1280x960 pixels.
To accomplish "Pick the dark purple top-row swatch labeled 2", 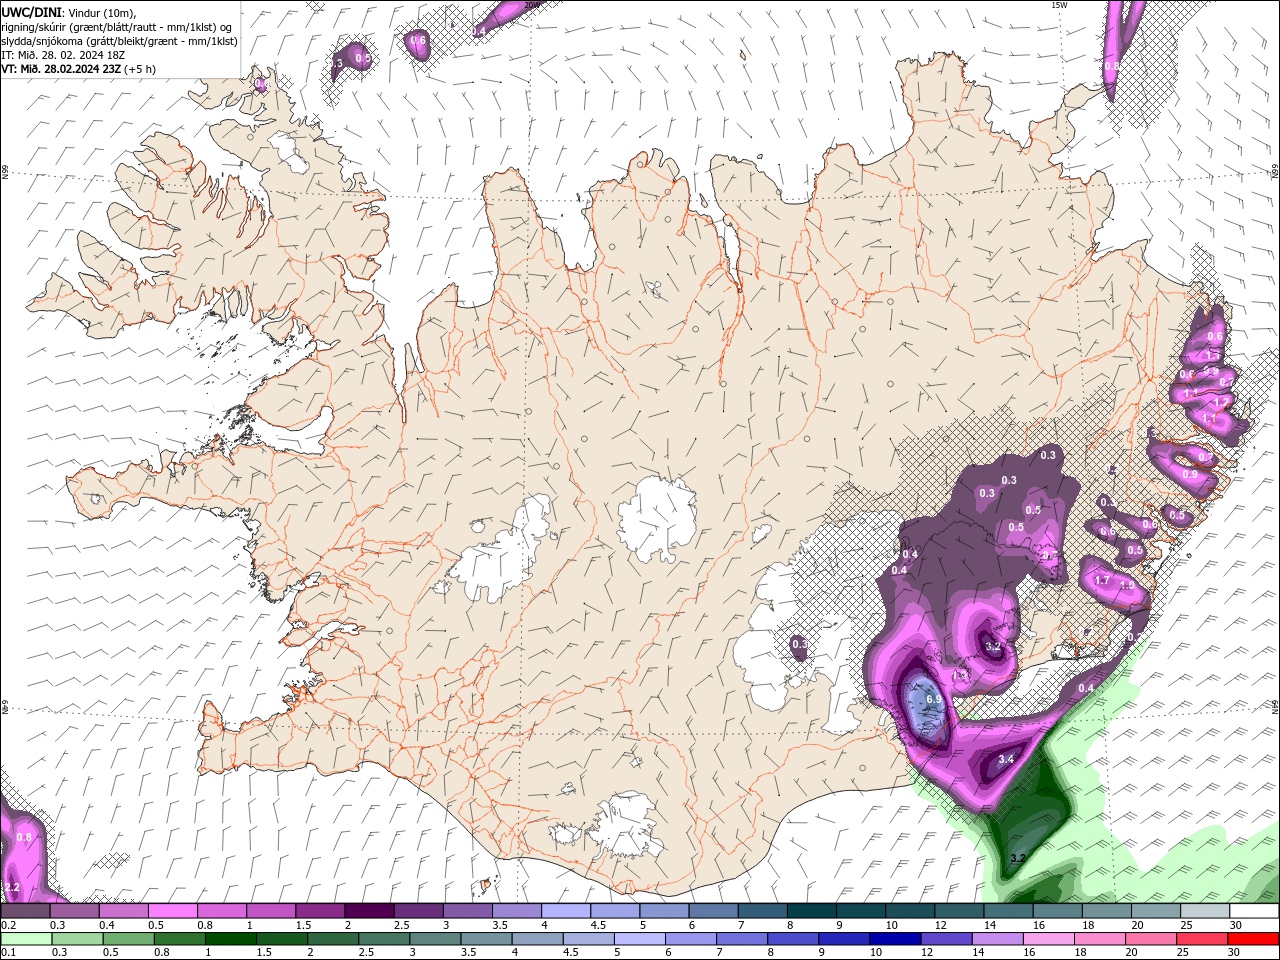I will (x=368, y=911).
